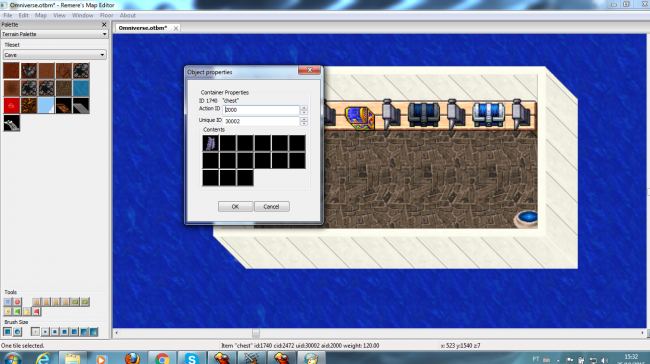The width and height of the screenshot is (650, 364).
Task: Open the Map menu
Action: pos(41,15)
